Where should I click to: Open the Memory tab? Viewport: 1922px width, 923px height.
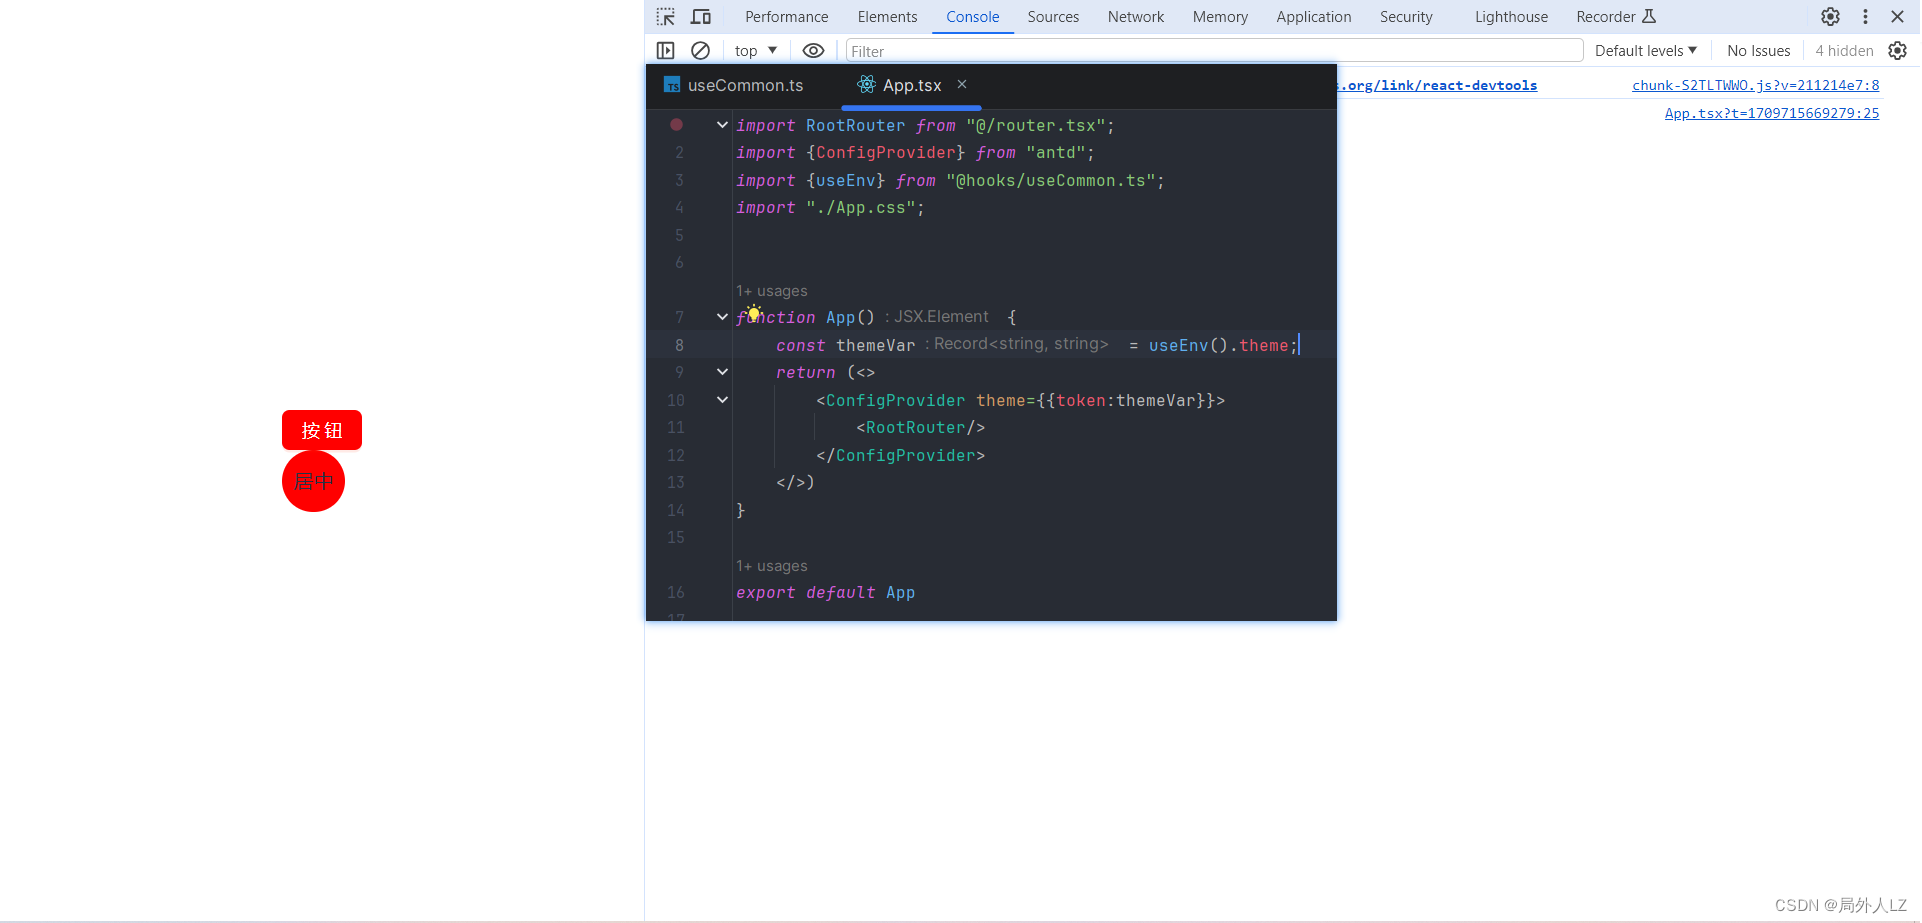(x=1220, y=17)
